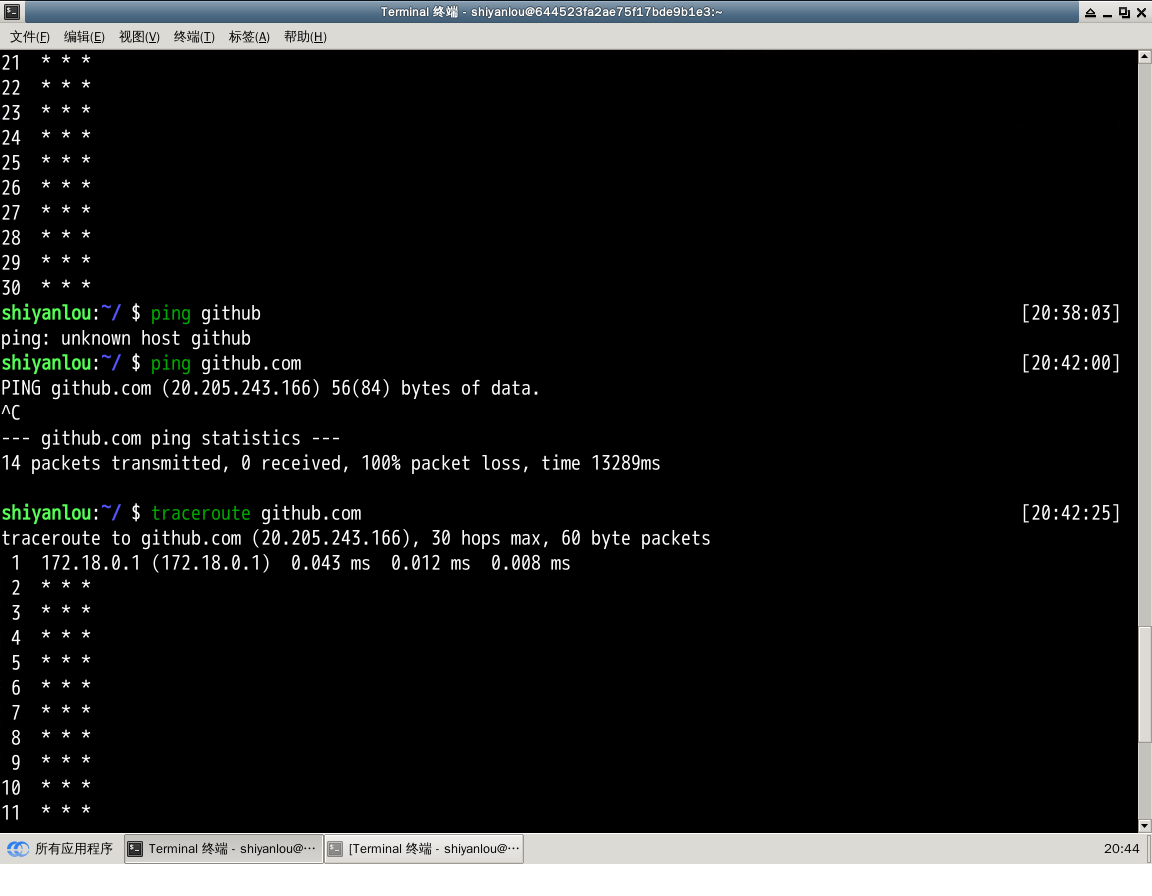Click the vertical scrollbar thumb

1145,684
